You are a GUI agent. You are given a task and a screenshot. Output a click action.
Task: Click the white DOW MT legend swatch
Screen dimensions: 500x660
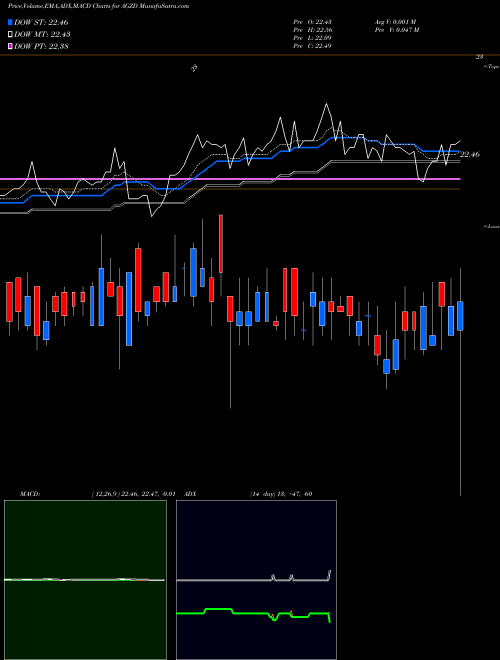10,35
